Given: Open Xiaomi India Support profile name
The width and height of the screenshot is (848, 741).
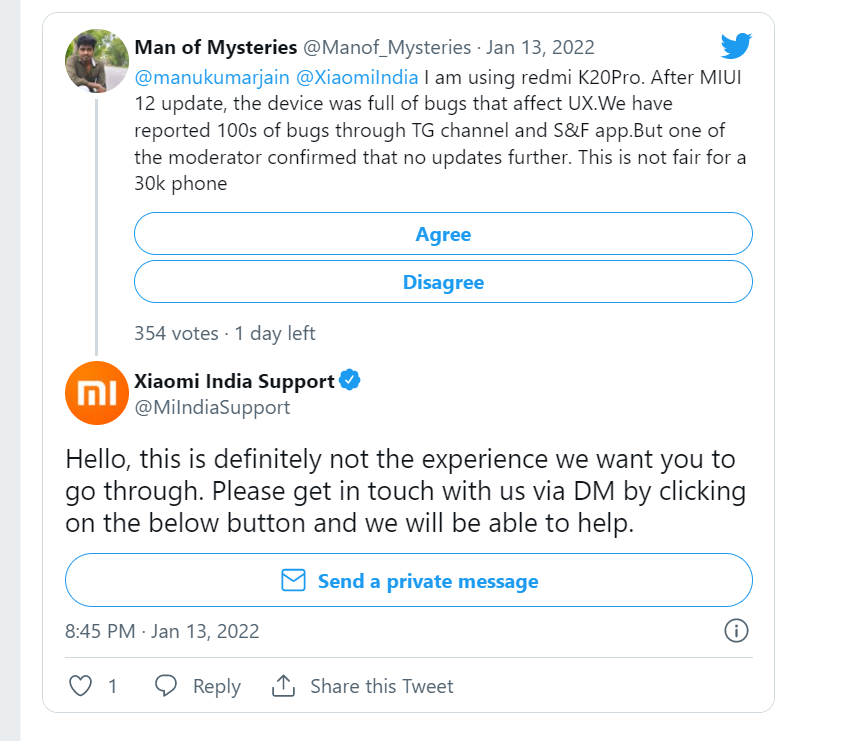Looking at the screenshot, I should click(x=234, y=381).
